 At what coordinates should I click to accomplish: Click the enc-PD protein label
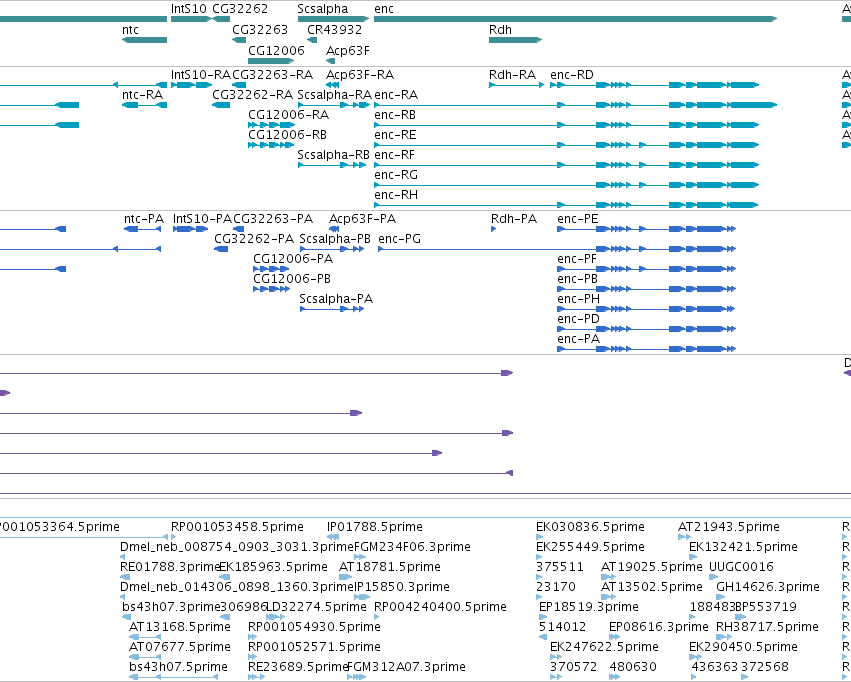tap(579, 320)
